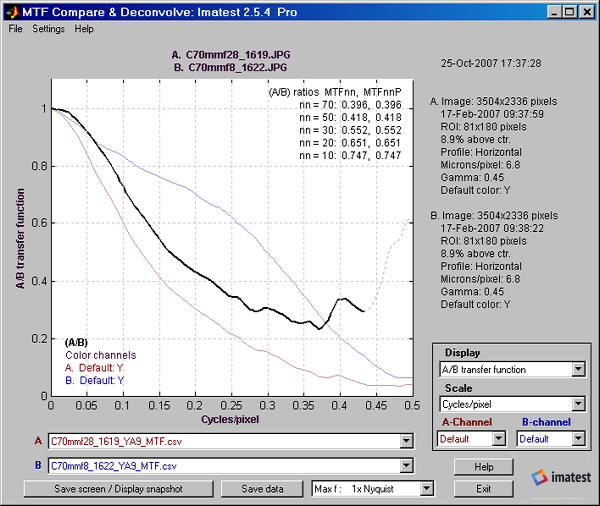
Task: Open the Settings menu
Action: (49, 29)
